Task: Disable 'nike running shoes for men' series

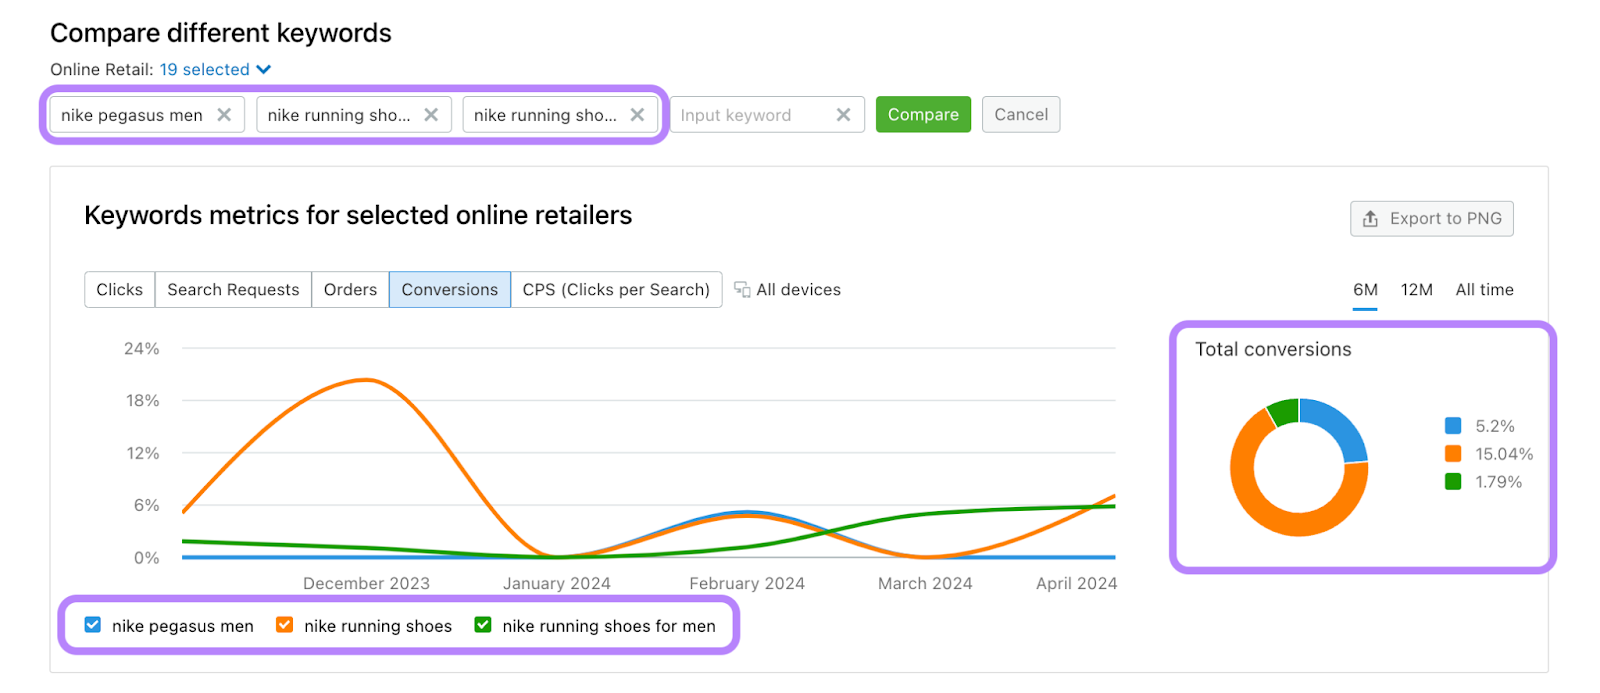Action: 483,625
